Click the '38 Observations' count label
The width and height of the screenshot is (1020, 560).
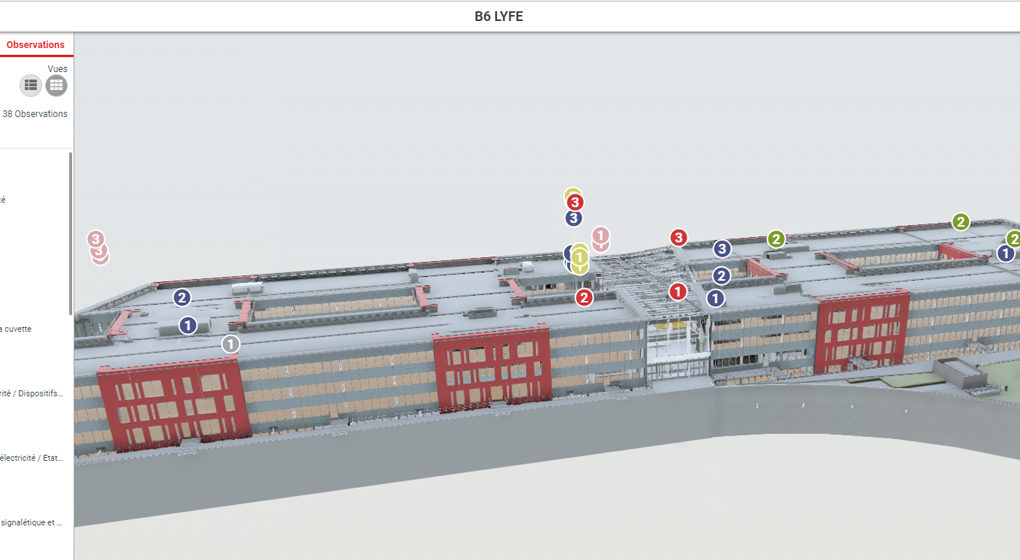point(35,114)
